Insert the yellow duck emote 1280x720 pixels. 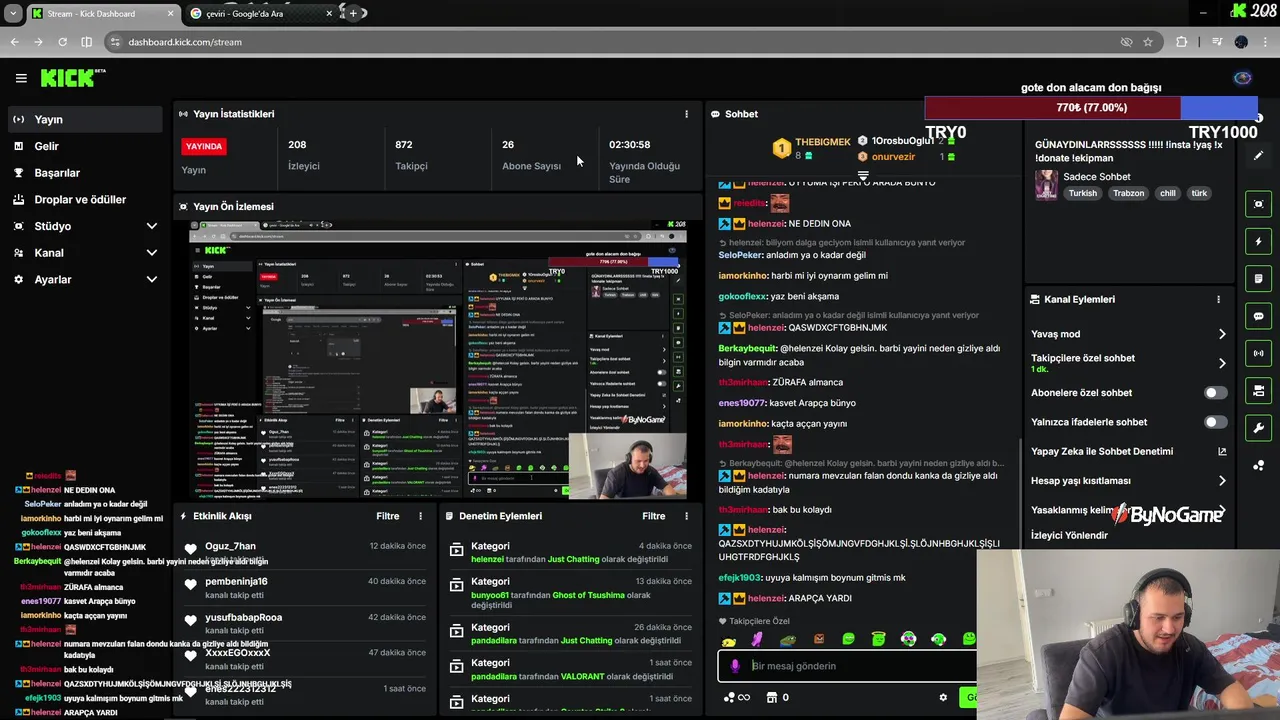pyautogui.click(x=728, y=640)
